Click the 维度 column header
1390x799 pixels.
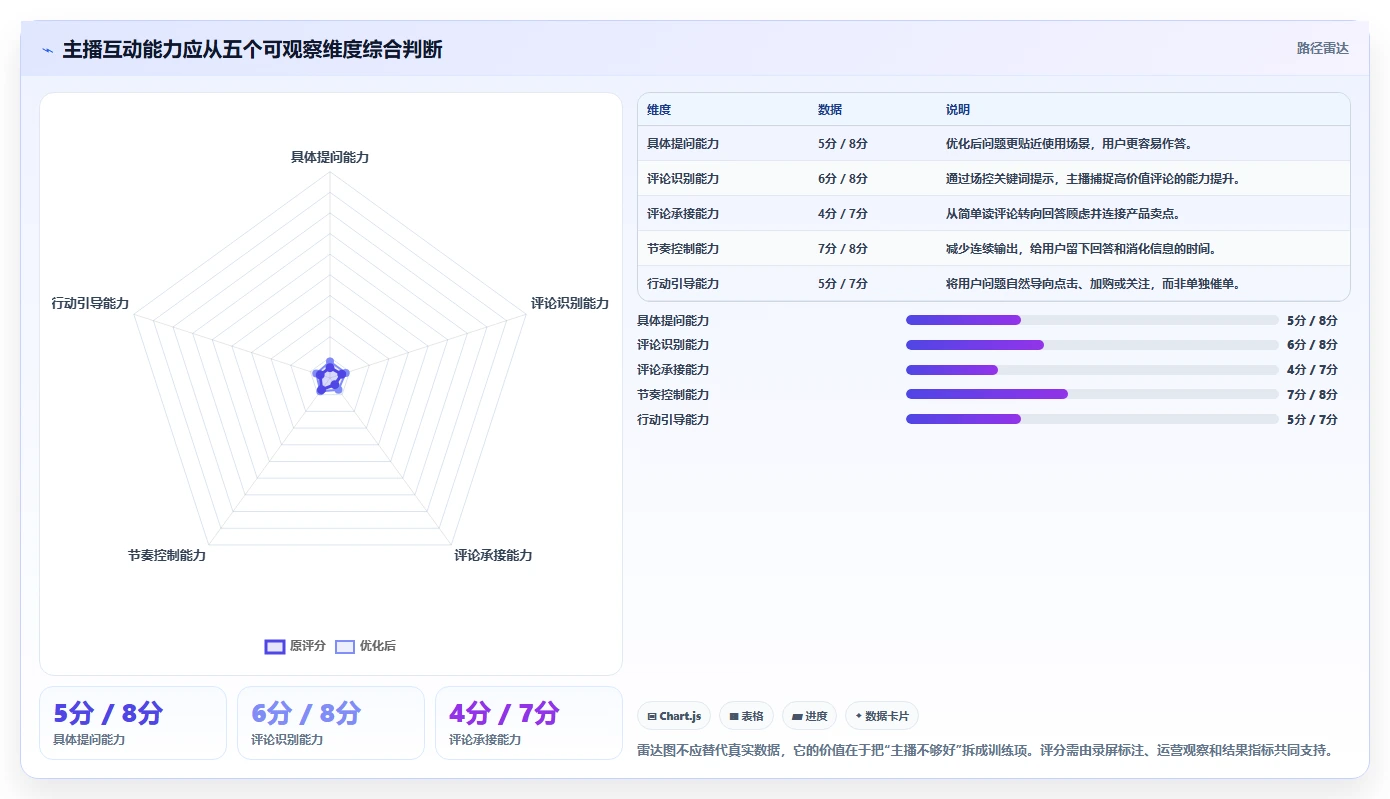tap(659, 110)
